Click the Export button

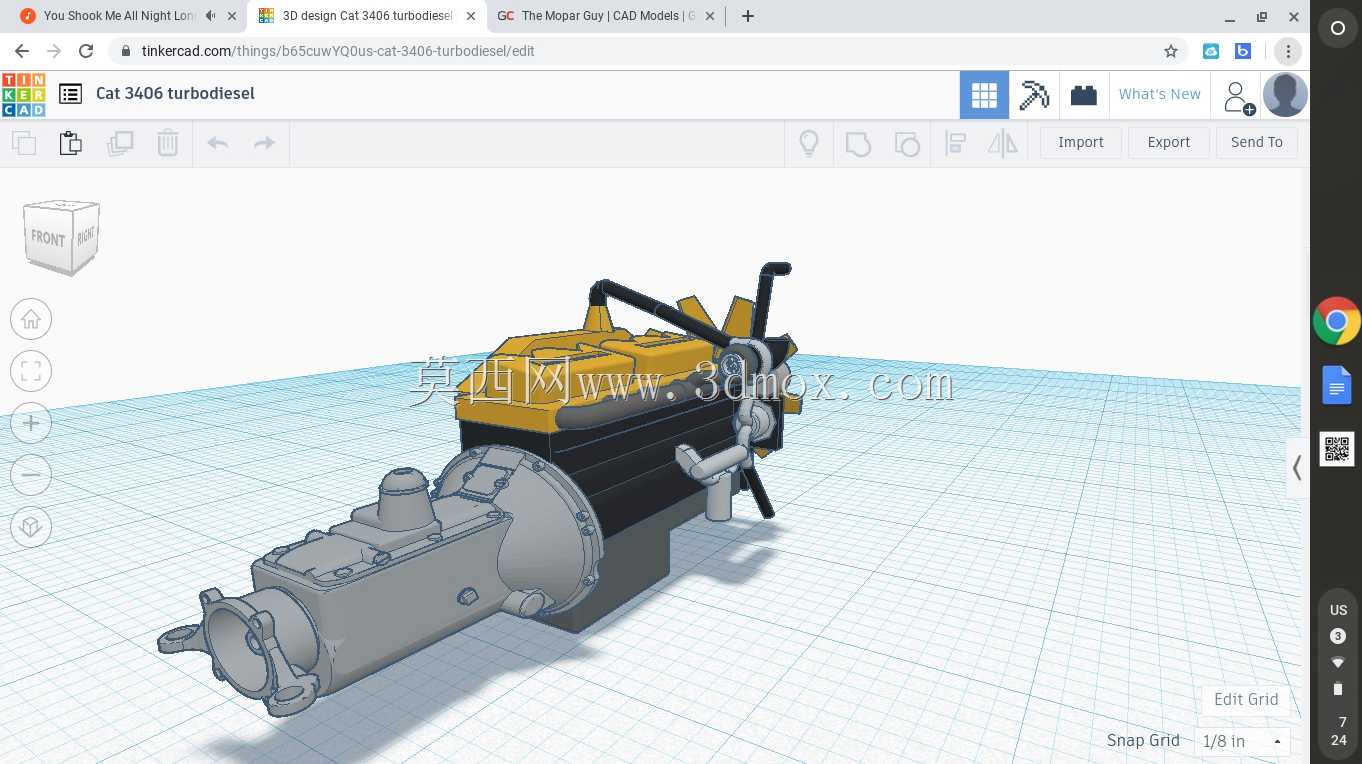(1169, 142)
